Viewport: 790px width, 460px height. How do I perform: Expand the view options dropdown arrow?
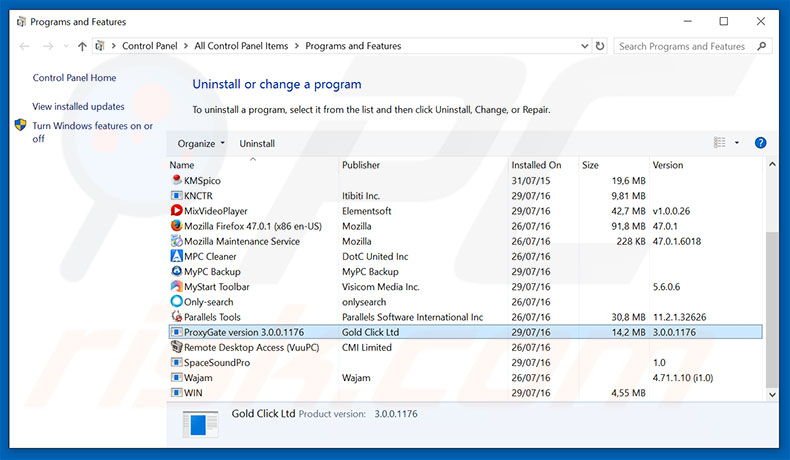737,143
